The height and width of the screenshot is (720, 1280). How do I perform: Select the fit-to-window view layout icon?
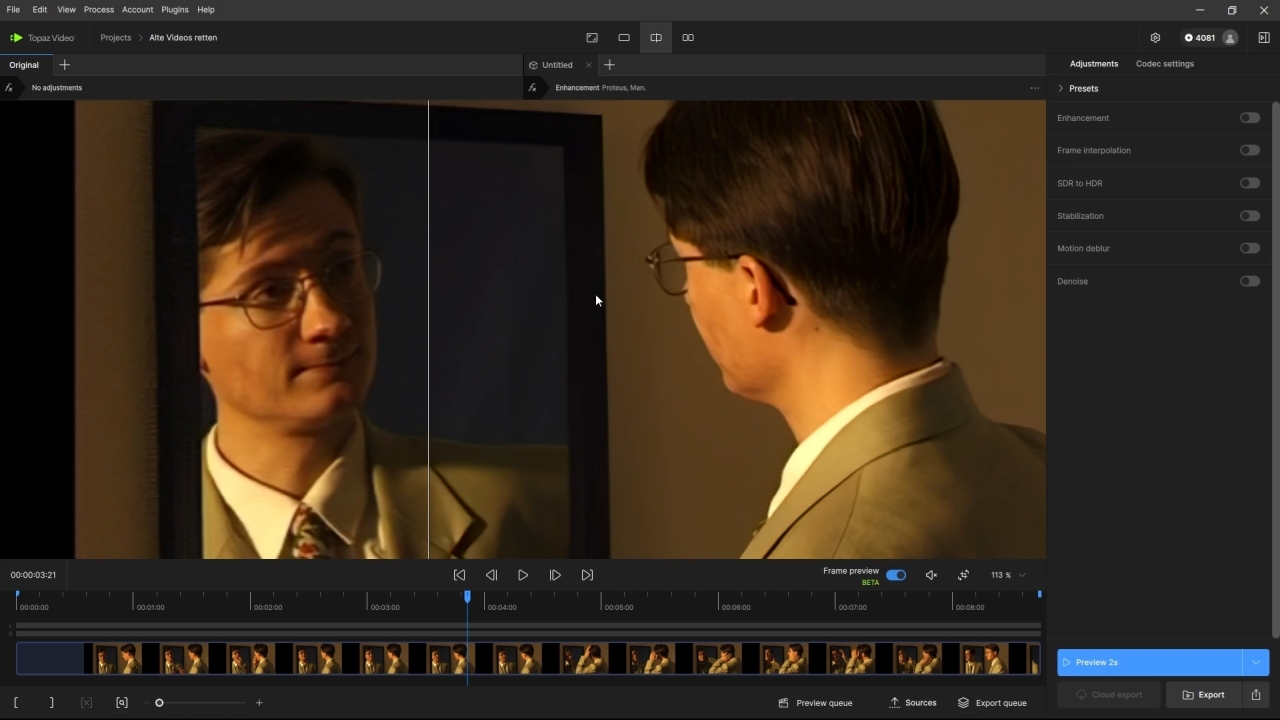tap(592, 38)
